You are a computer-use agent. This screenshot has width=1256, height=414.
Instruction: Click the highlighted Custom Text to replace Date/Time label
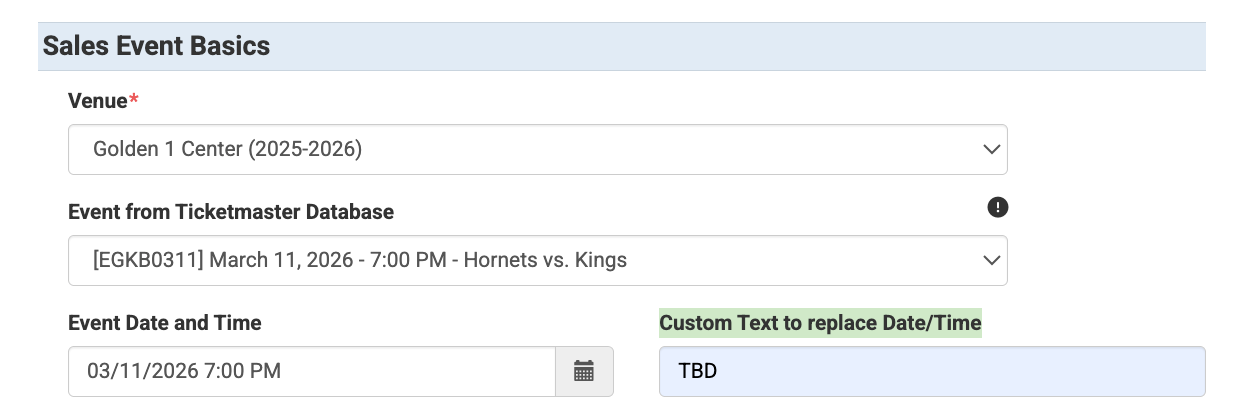820,323
